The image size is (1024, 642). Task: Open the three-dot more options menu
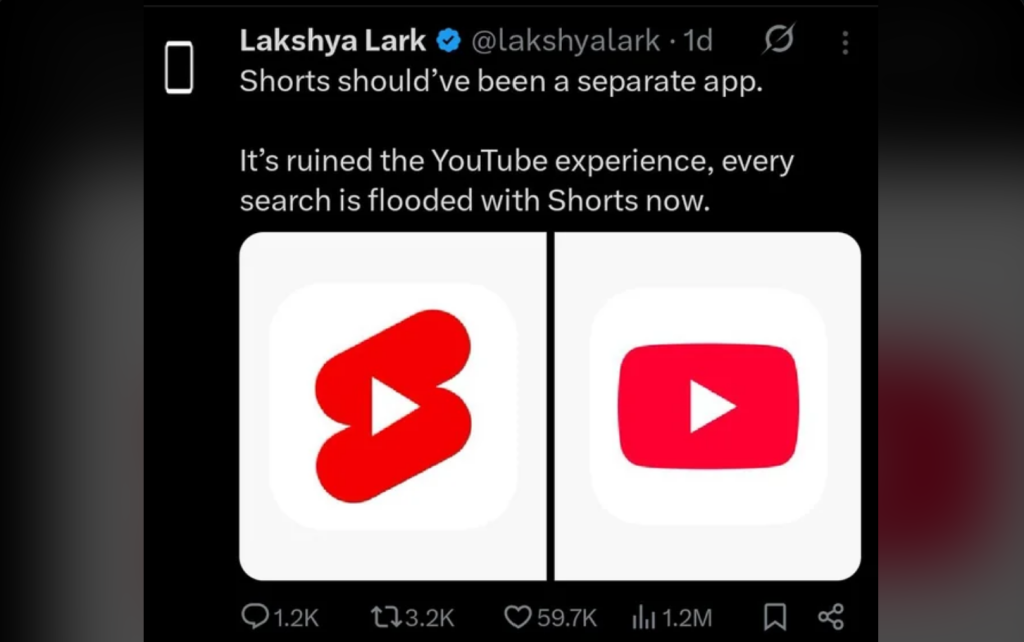[x=845, y=42]
